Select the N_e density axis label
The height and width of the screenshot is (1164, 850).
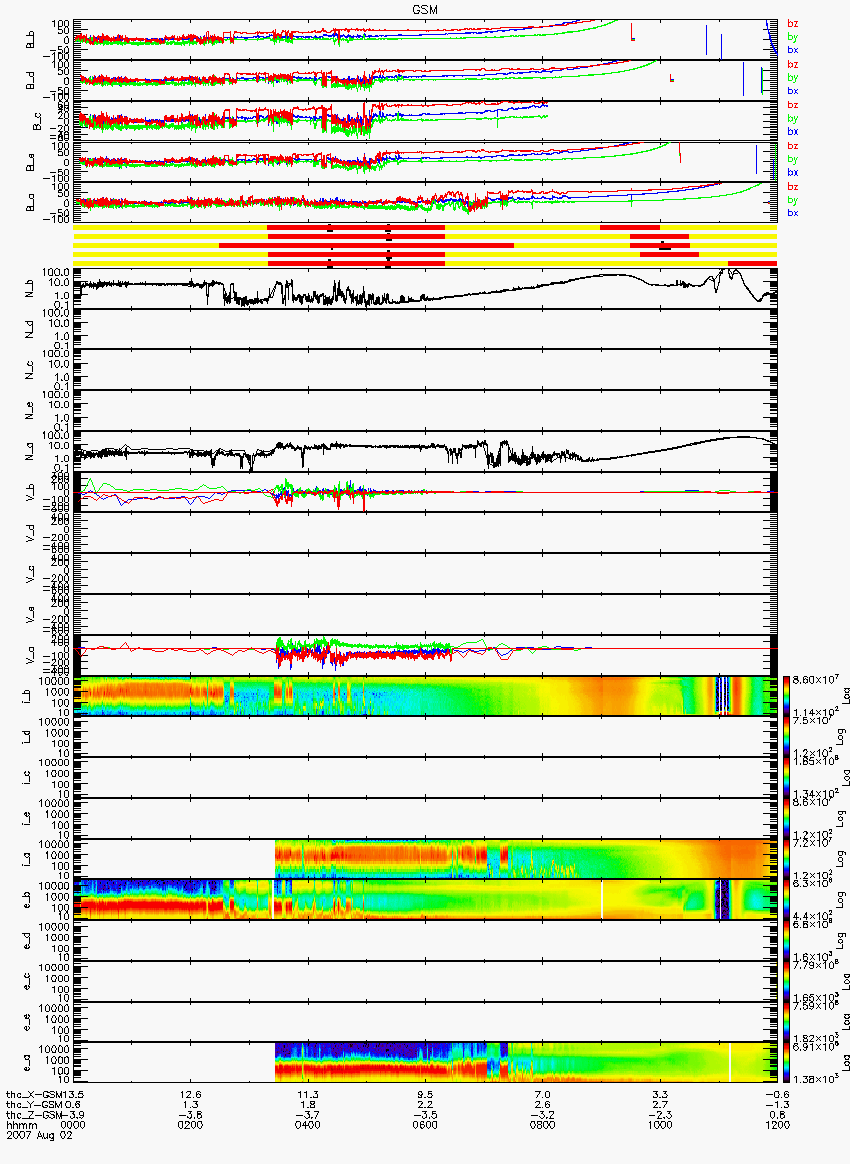coord(30,410)
